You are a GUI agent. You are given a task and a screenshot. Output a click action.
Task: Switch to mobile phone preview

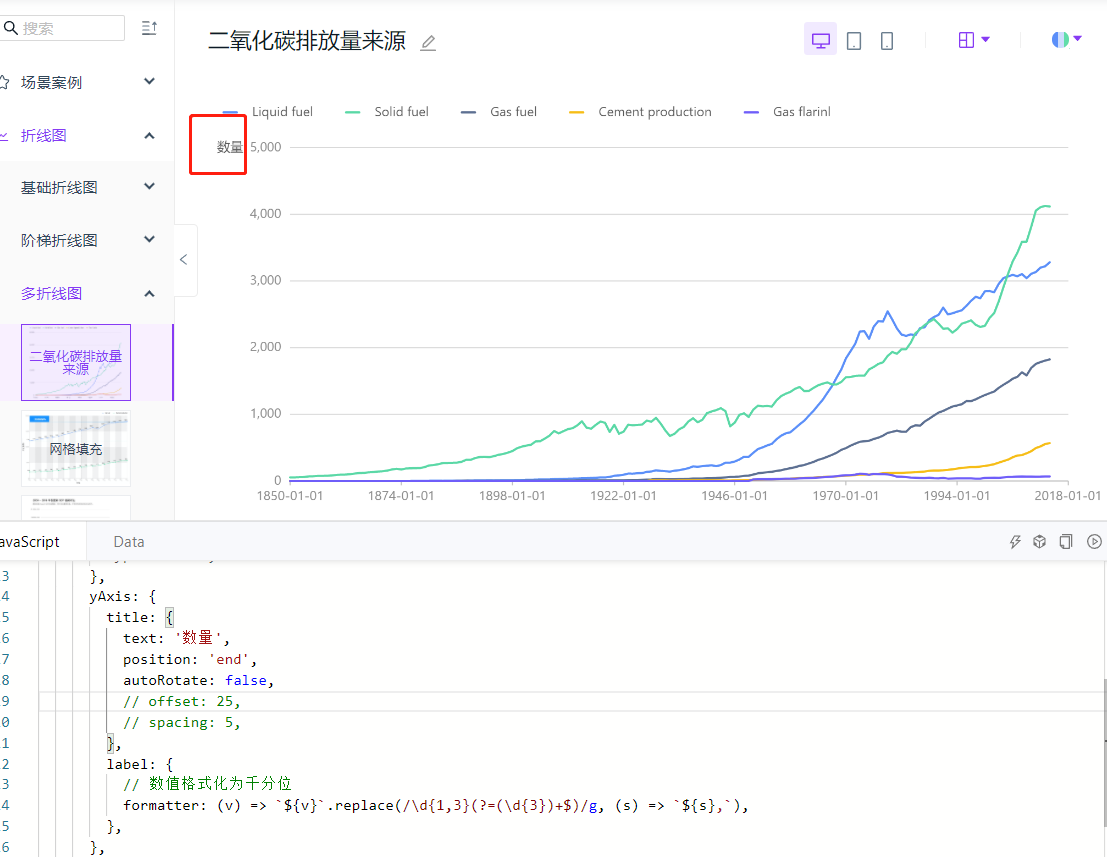886,40
